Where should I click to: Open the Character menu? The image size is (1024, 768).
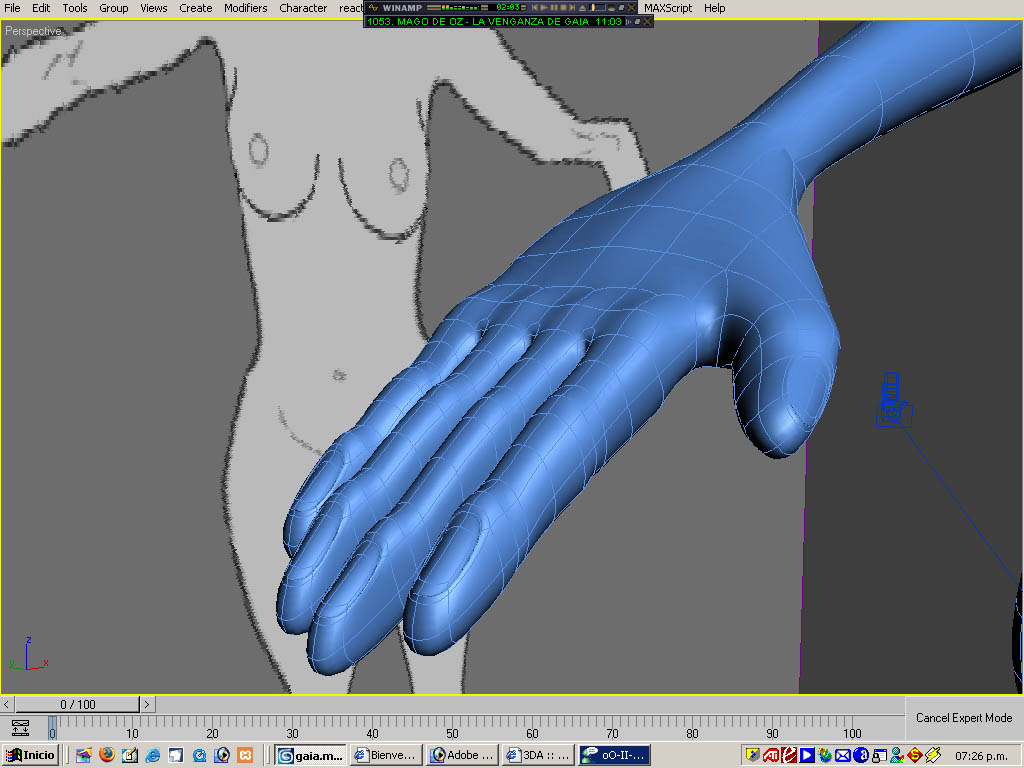(303, 8)
